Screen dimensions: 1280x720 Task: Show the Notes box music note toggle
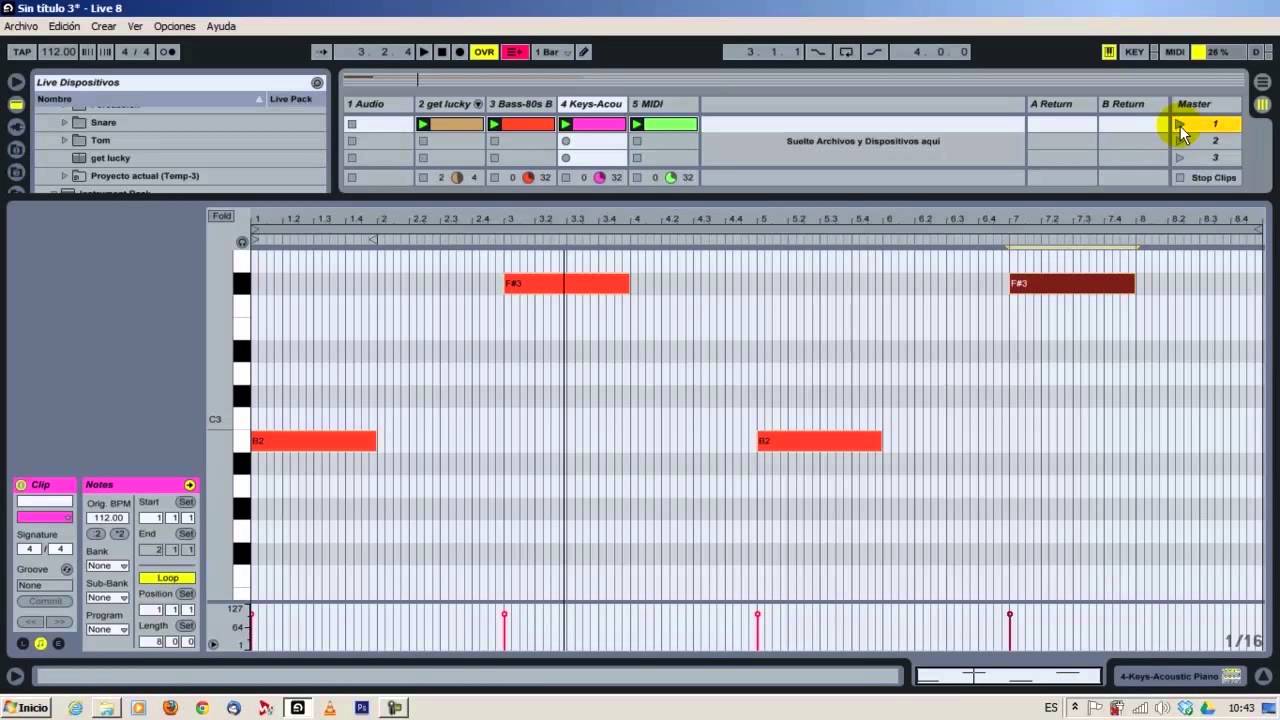point(41,644)
